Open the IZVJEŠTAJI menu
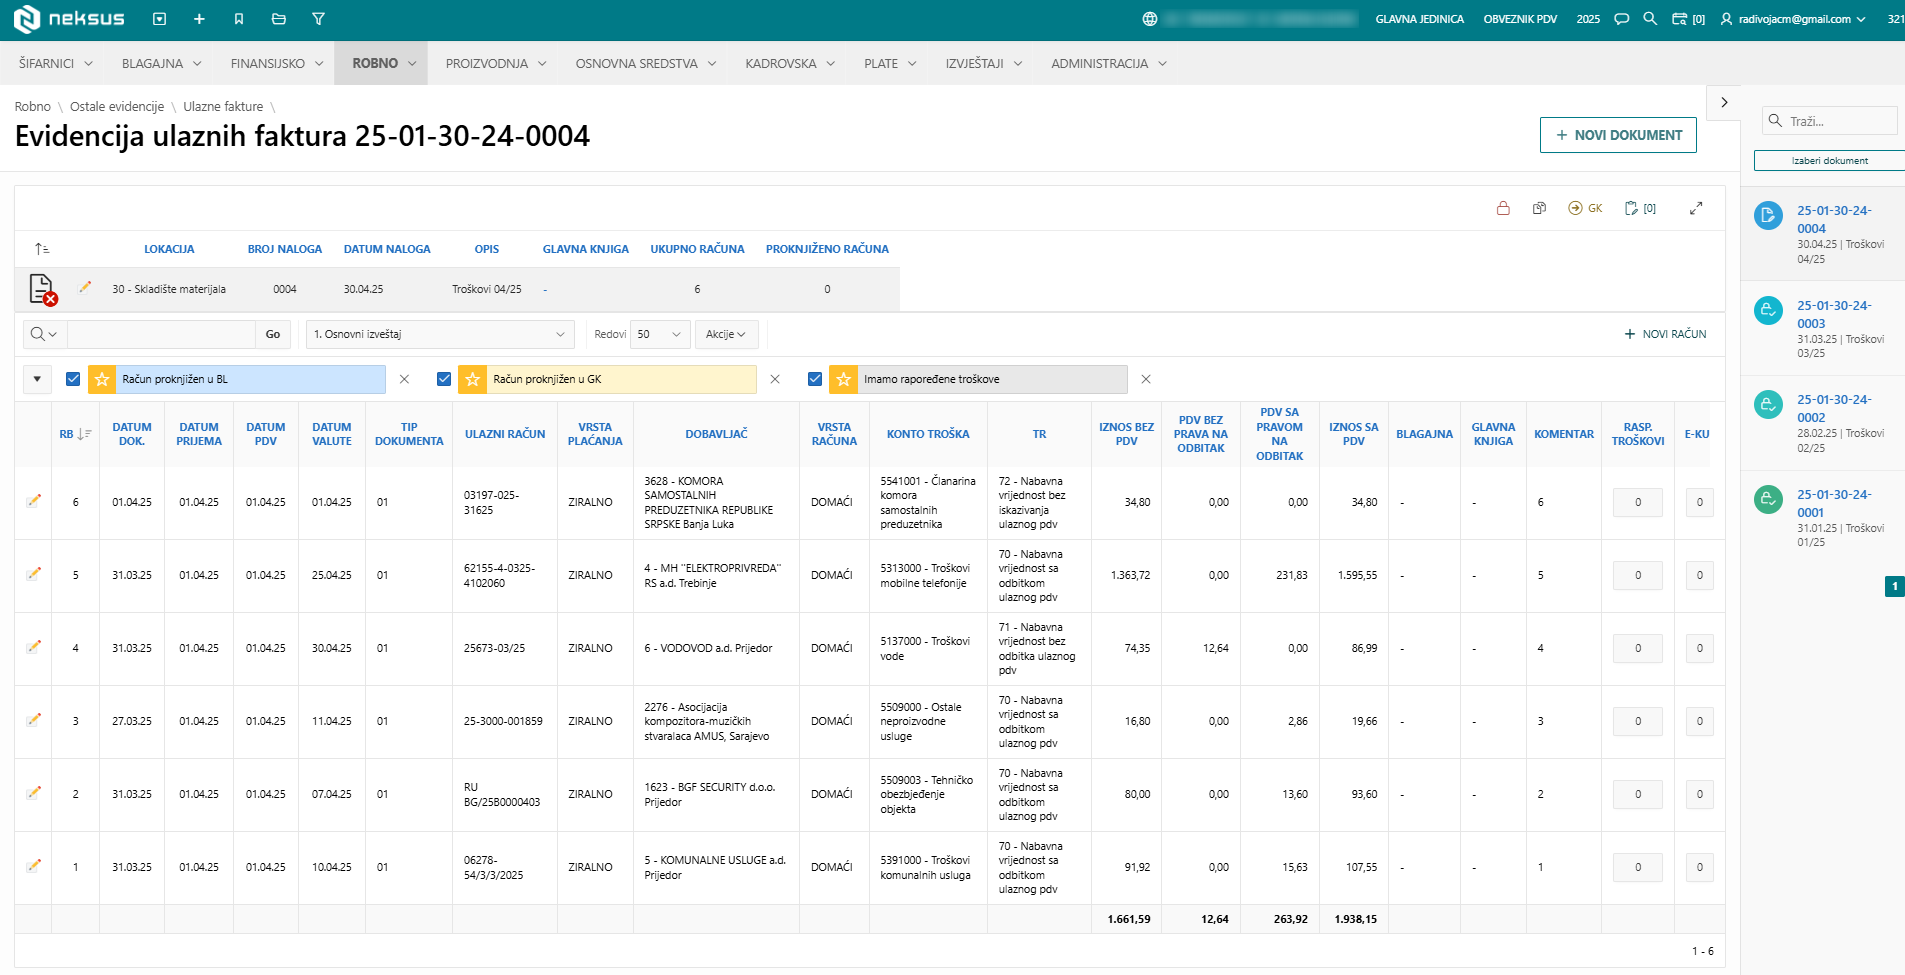 point(984,63)
